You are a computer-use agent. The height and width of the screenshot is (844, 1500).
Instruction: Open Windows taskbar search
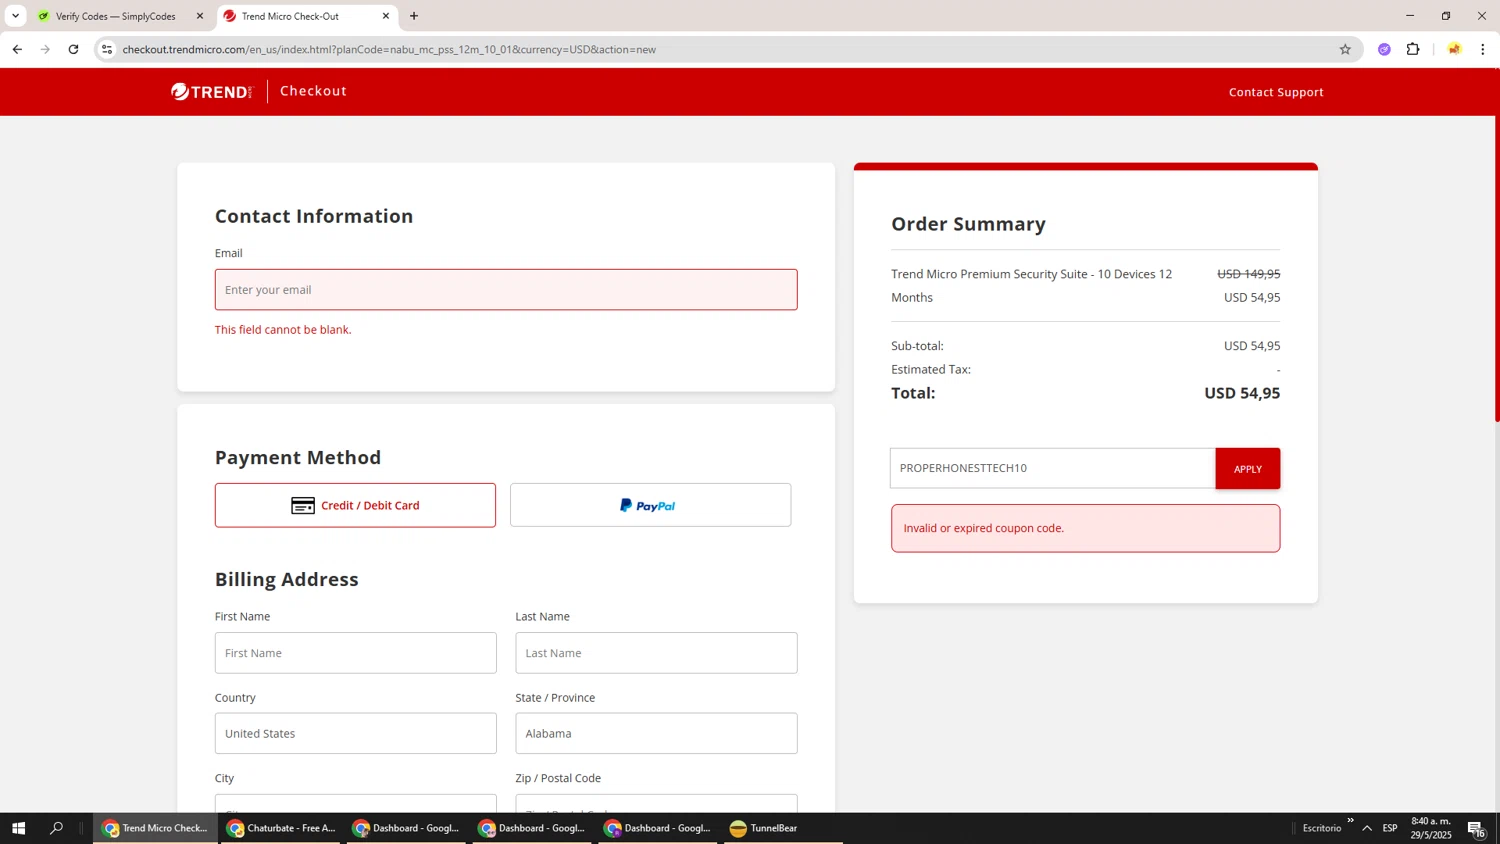click(56, 828)
